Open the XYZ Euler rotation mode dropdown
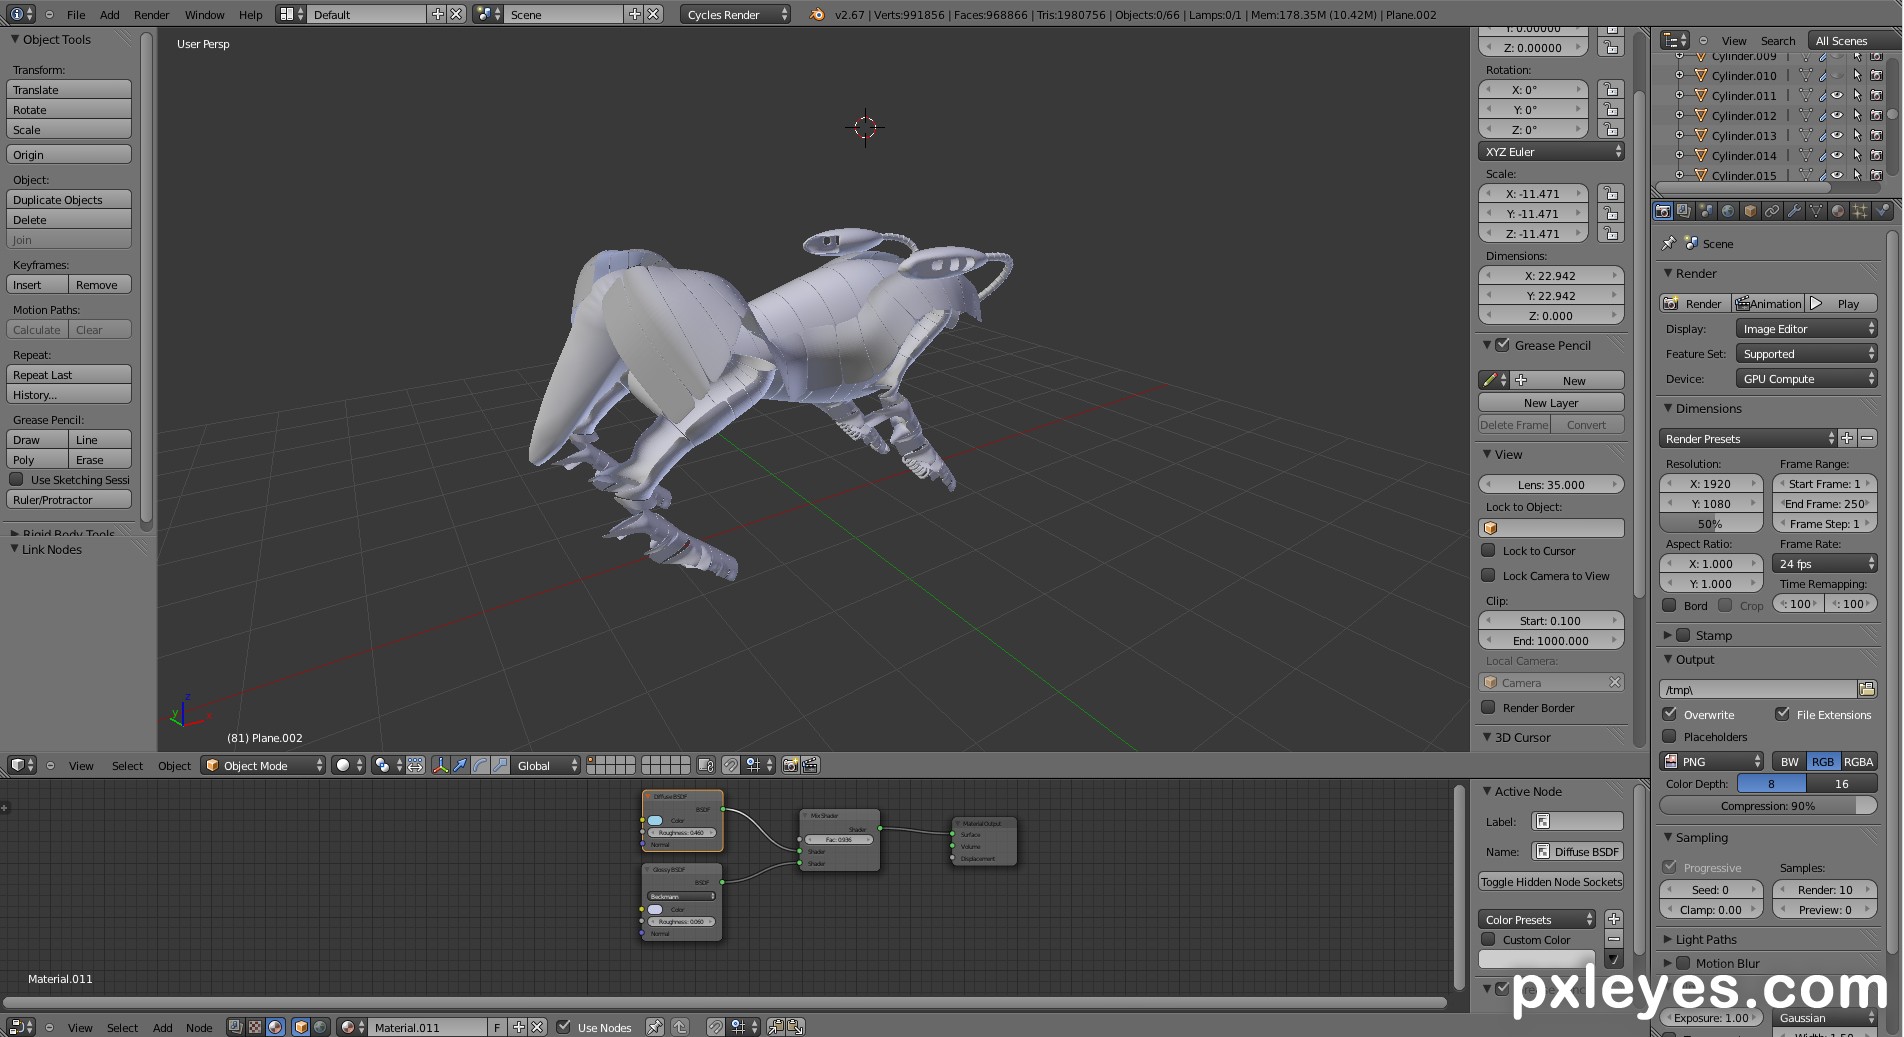The width and height of the screenshot is (1904, 1037). pos(1551,152)
